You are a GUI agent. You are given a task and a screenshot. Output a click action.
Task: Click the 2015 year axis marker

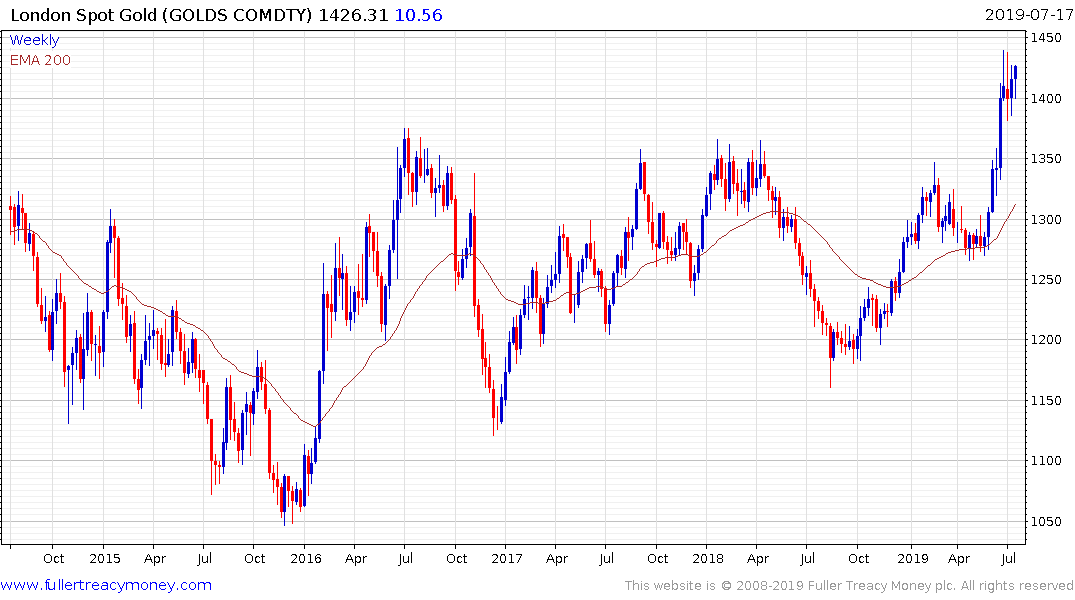(105, 558)
